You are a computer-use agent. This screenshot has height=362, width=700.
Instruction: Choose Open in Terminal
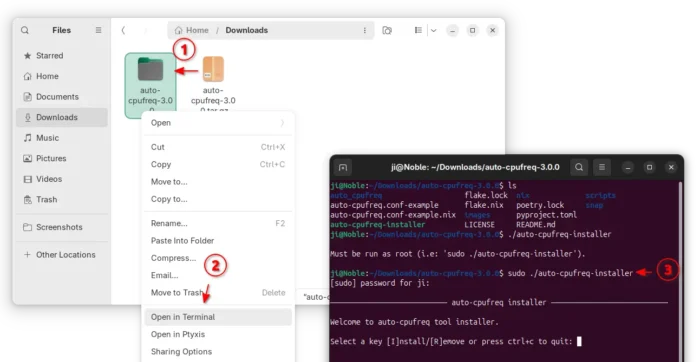[x=218, y=317]
